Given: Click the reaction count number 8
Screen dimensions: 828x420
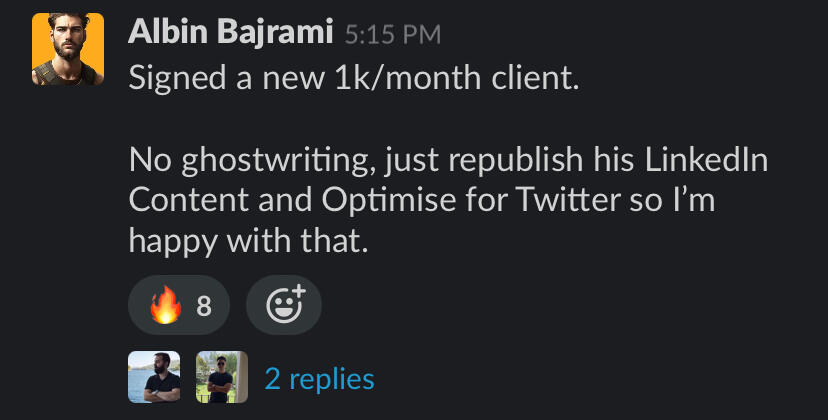Looking at the screenshot, I should (204, 306).
